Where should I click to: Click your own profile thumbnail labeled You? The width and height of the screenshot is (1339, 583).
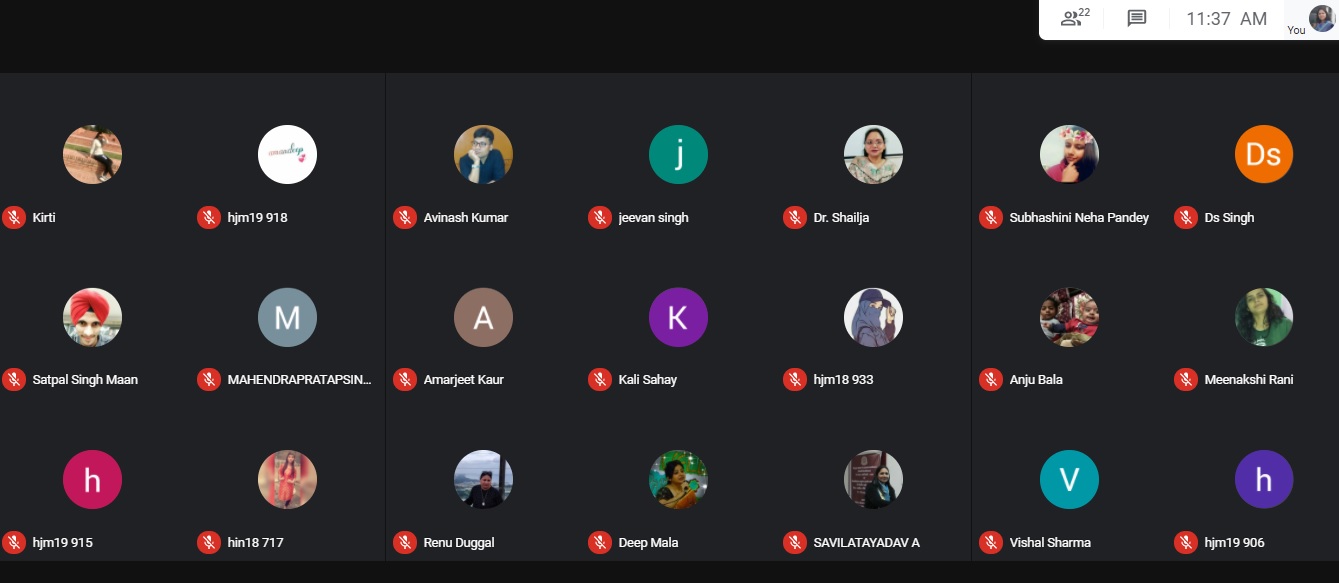pyautogui.click(x=1321, y=18)
